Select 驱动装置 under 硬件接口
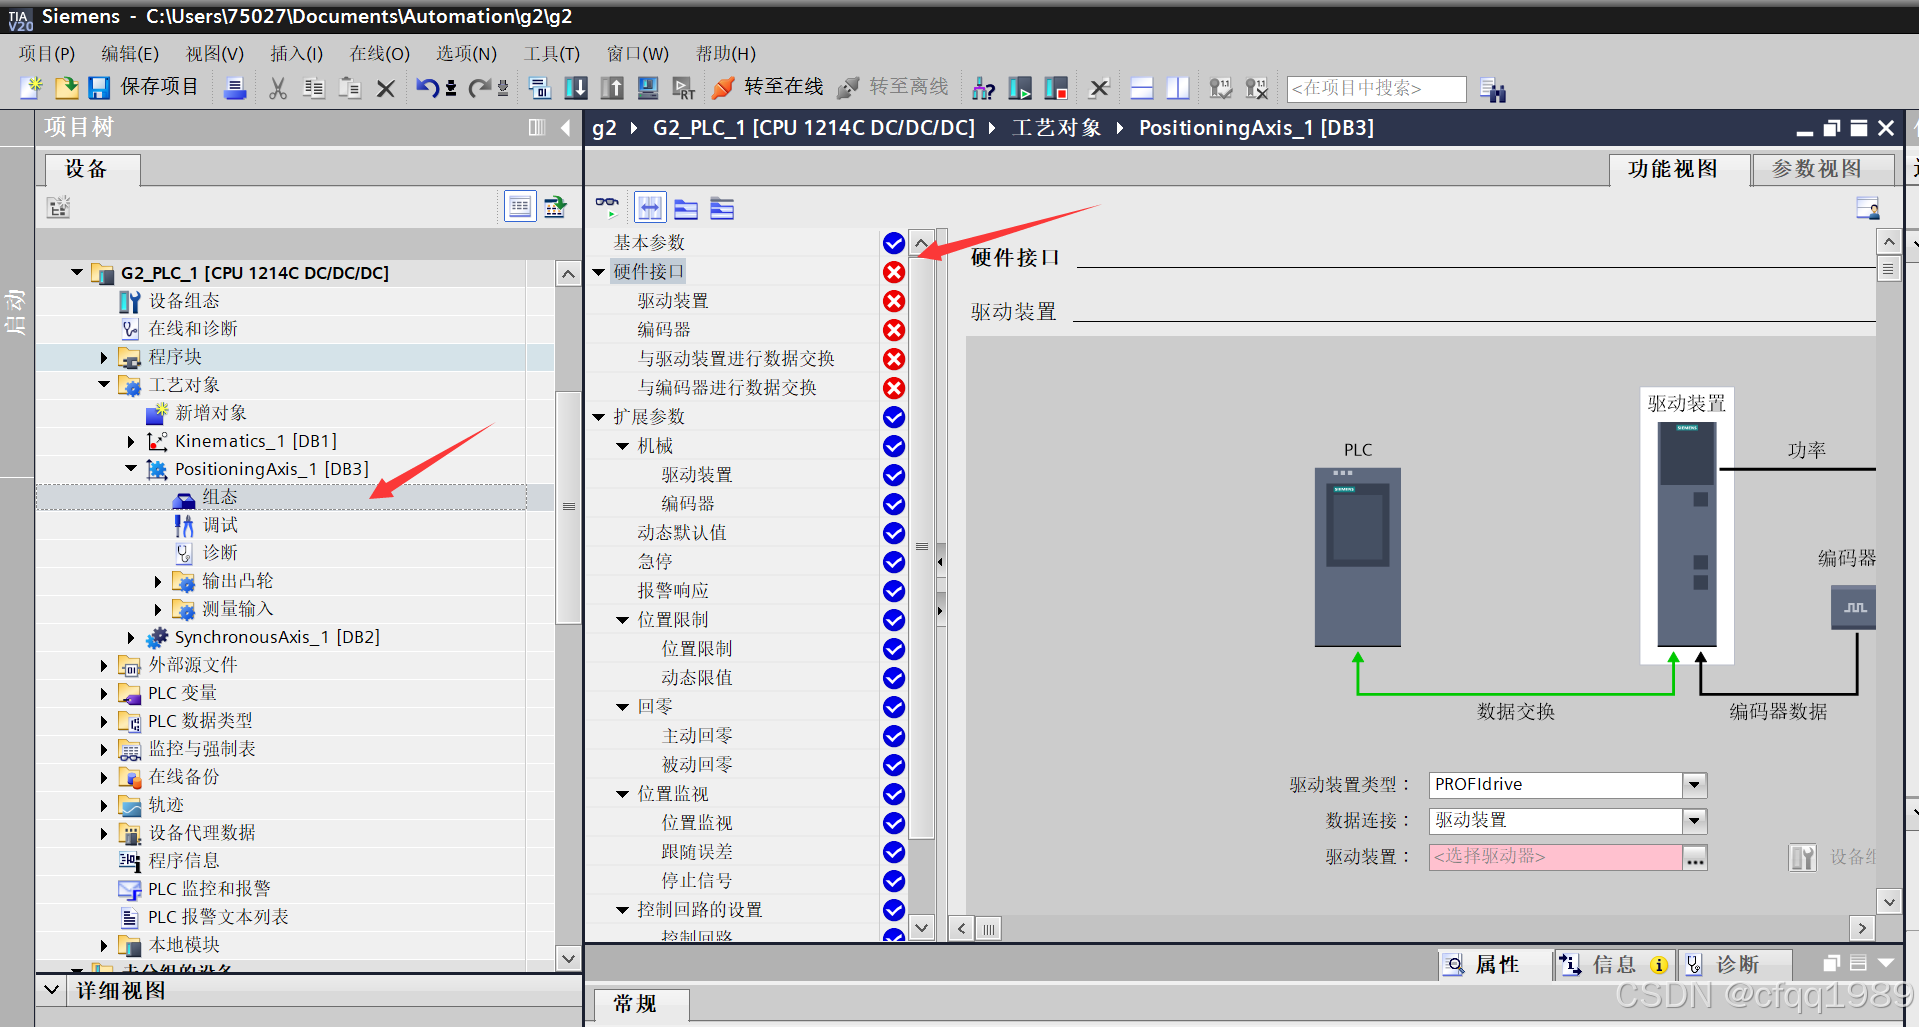The image size is (1919, 1027). [x=673, y=301]
